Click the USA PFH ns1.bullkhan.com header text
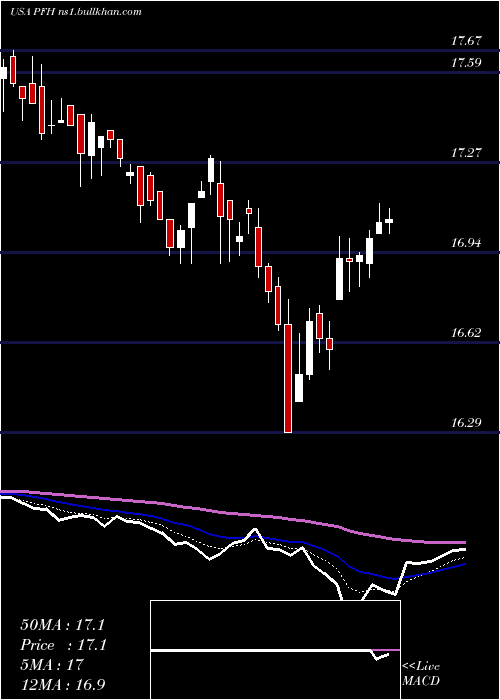The image size is (500, 700). pyautogui.click(x=75, y=12)
